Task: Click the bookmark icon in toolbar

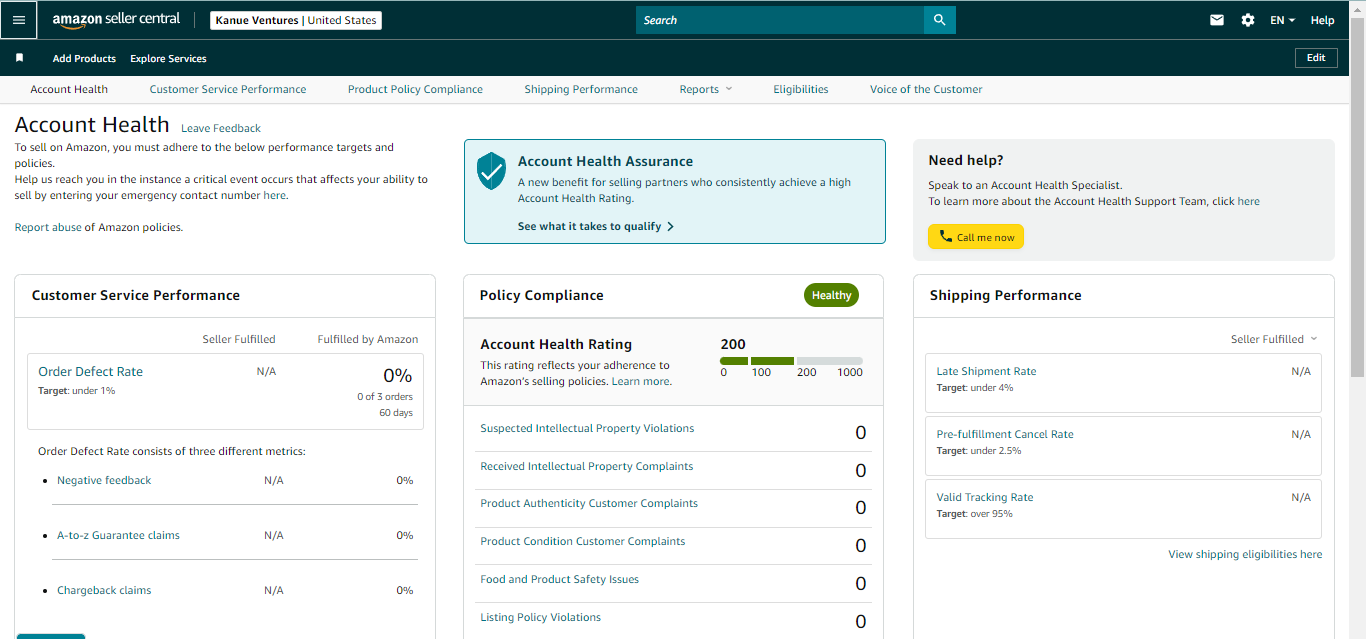Action: [19, 58]
